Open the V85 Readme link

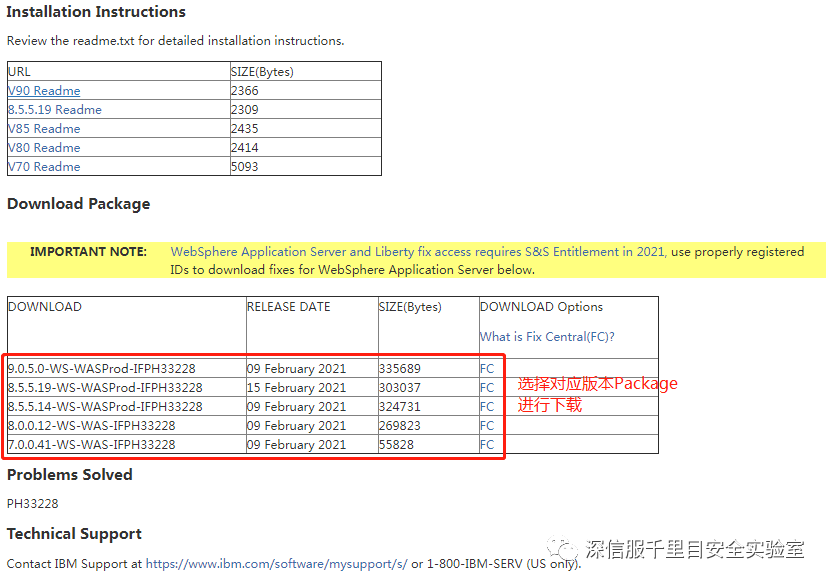tap(44, 129)
